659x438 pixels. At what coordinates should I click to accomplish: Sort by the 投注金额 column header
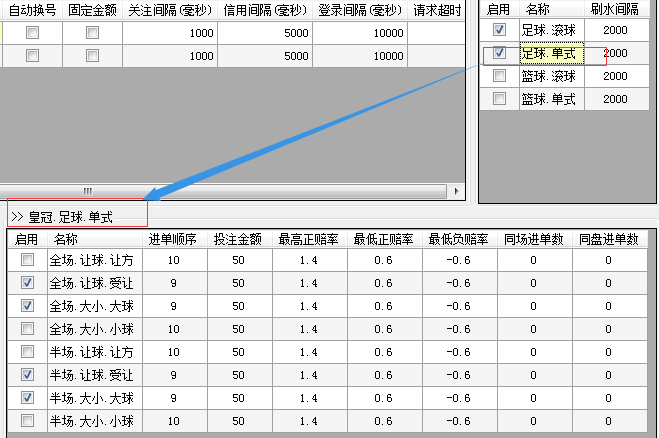(237, 240)
